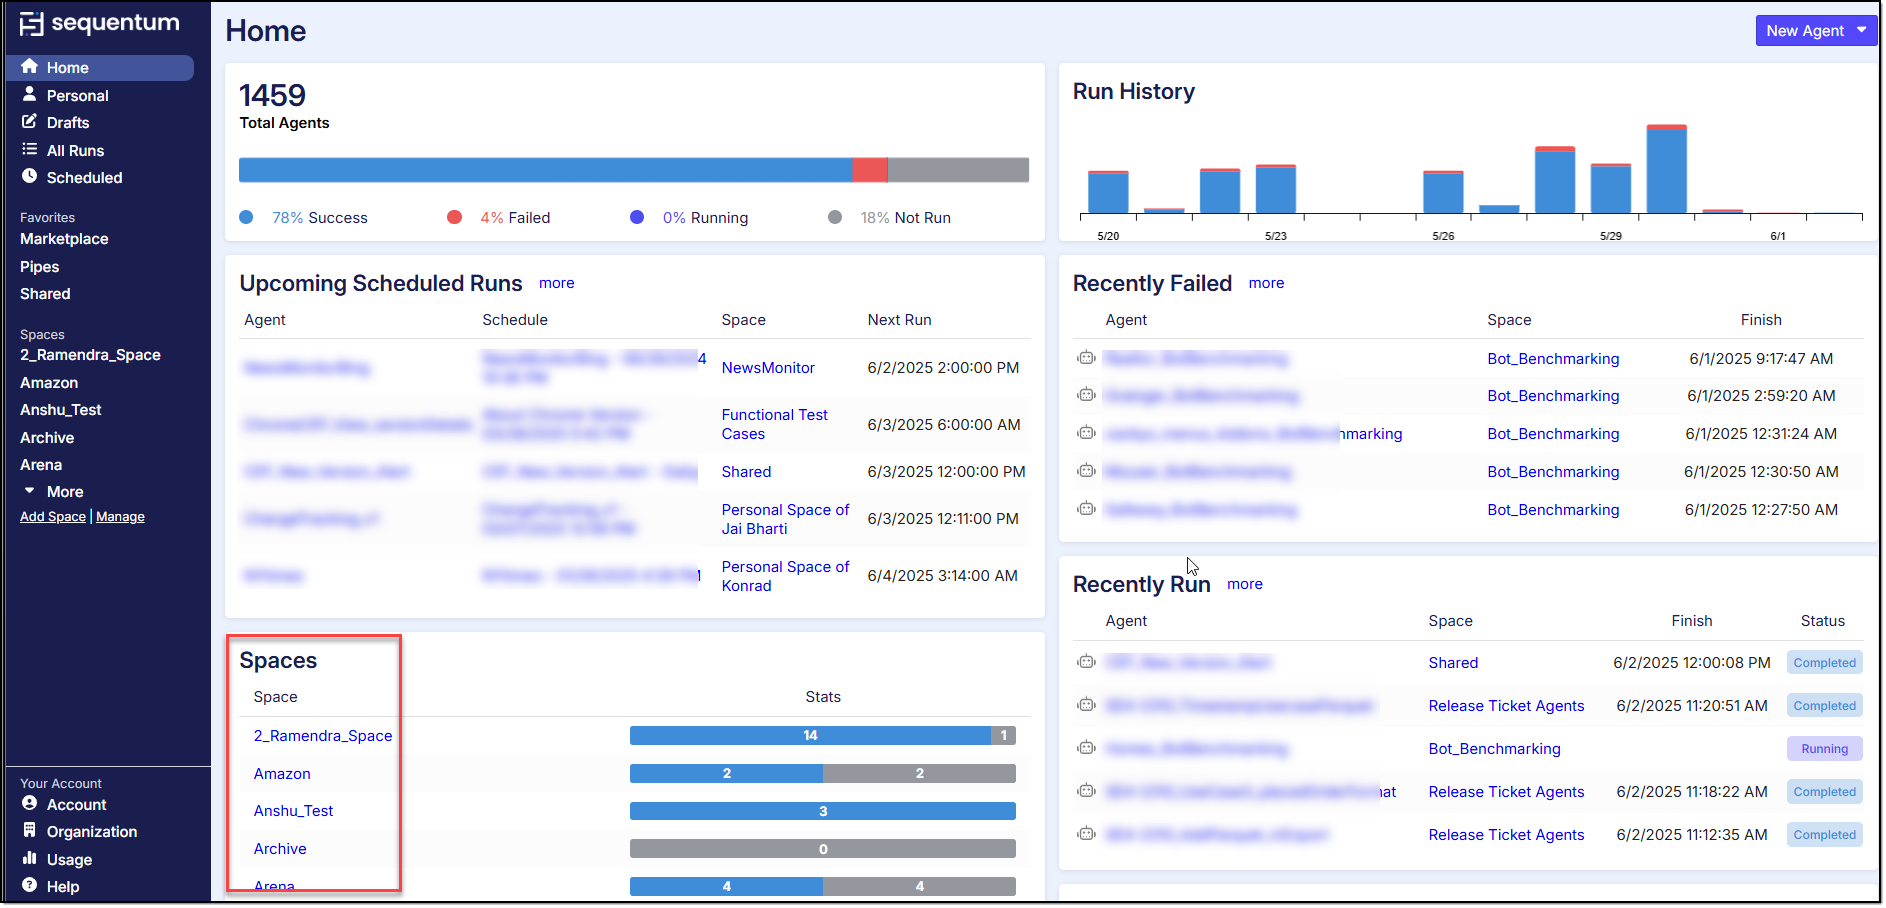Click the Organization building icon
Viewport: 1886px width, 908px height.
click(x=30, y=831)
